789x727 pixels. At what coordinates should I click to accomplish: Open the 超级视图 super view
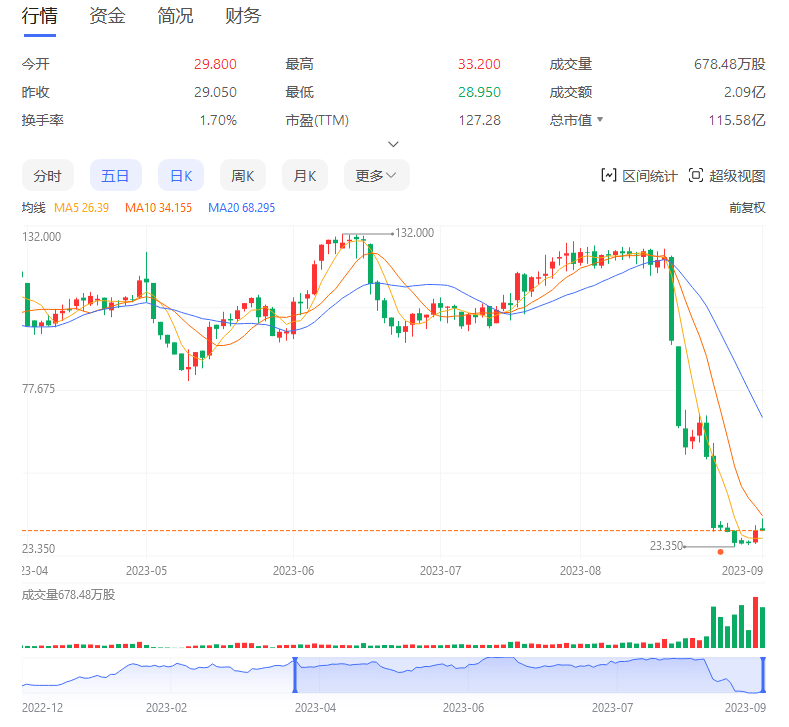[x=726, y=176]
